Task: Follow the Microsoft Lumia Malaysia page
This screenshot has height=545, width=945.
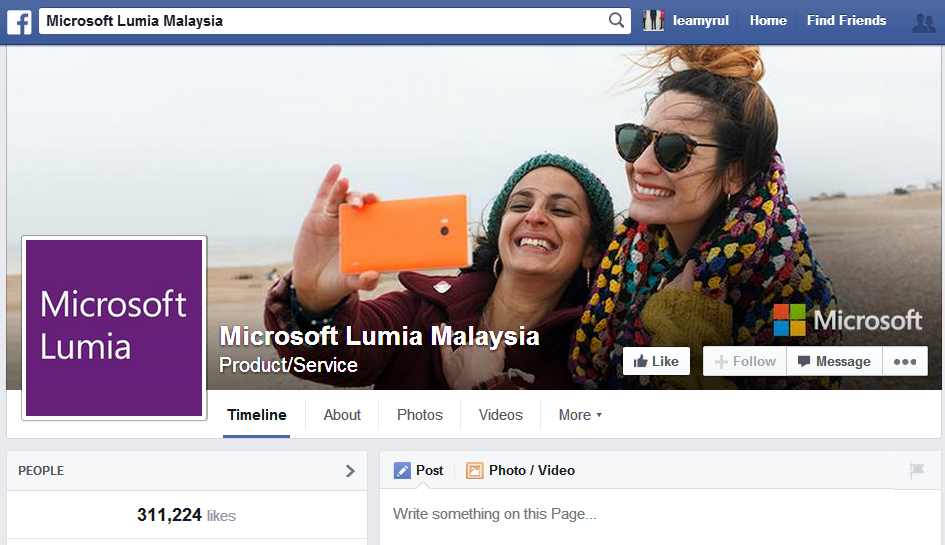Action: 744,362
